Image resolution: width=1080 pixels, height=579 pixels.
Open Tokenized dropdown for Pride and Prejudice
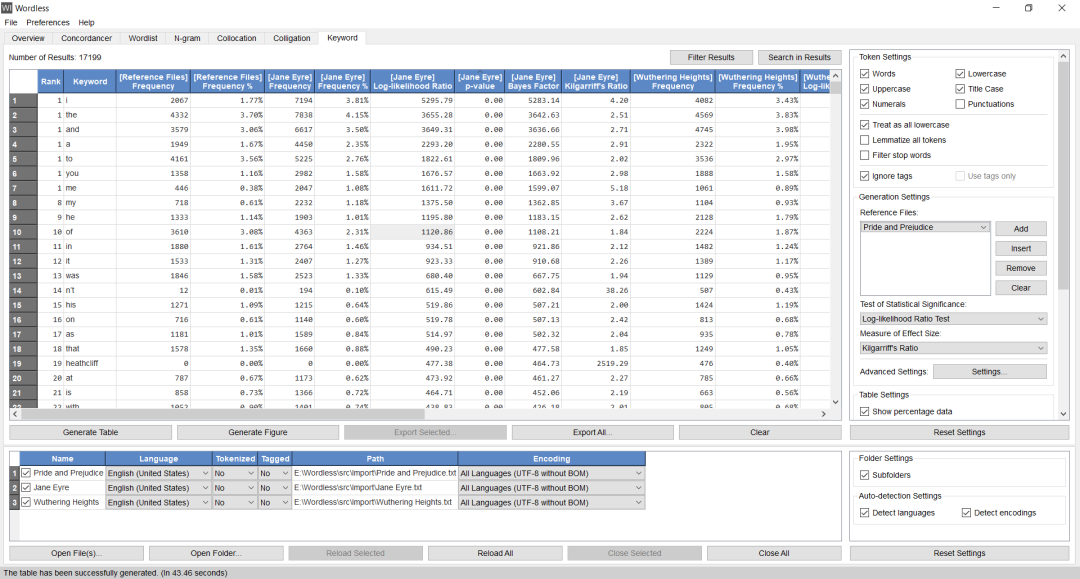[x=234, y=474]
